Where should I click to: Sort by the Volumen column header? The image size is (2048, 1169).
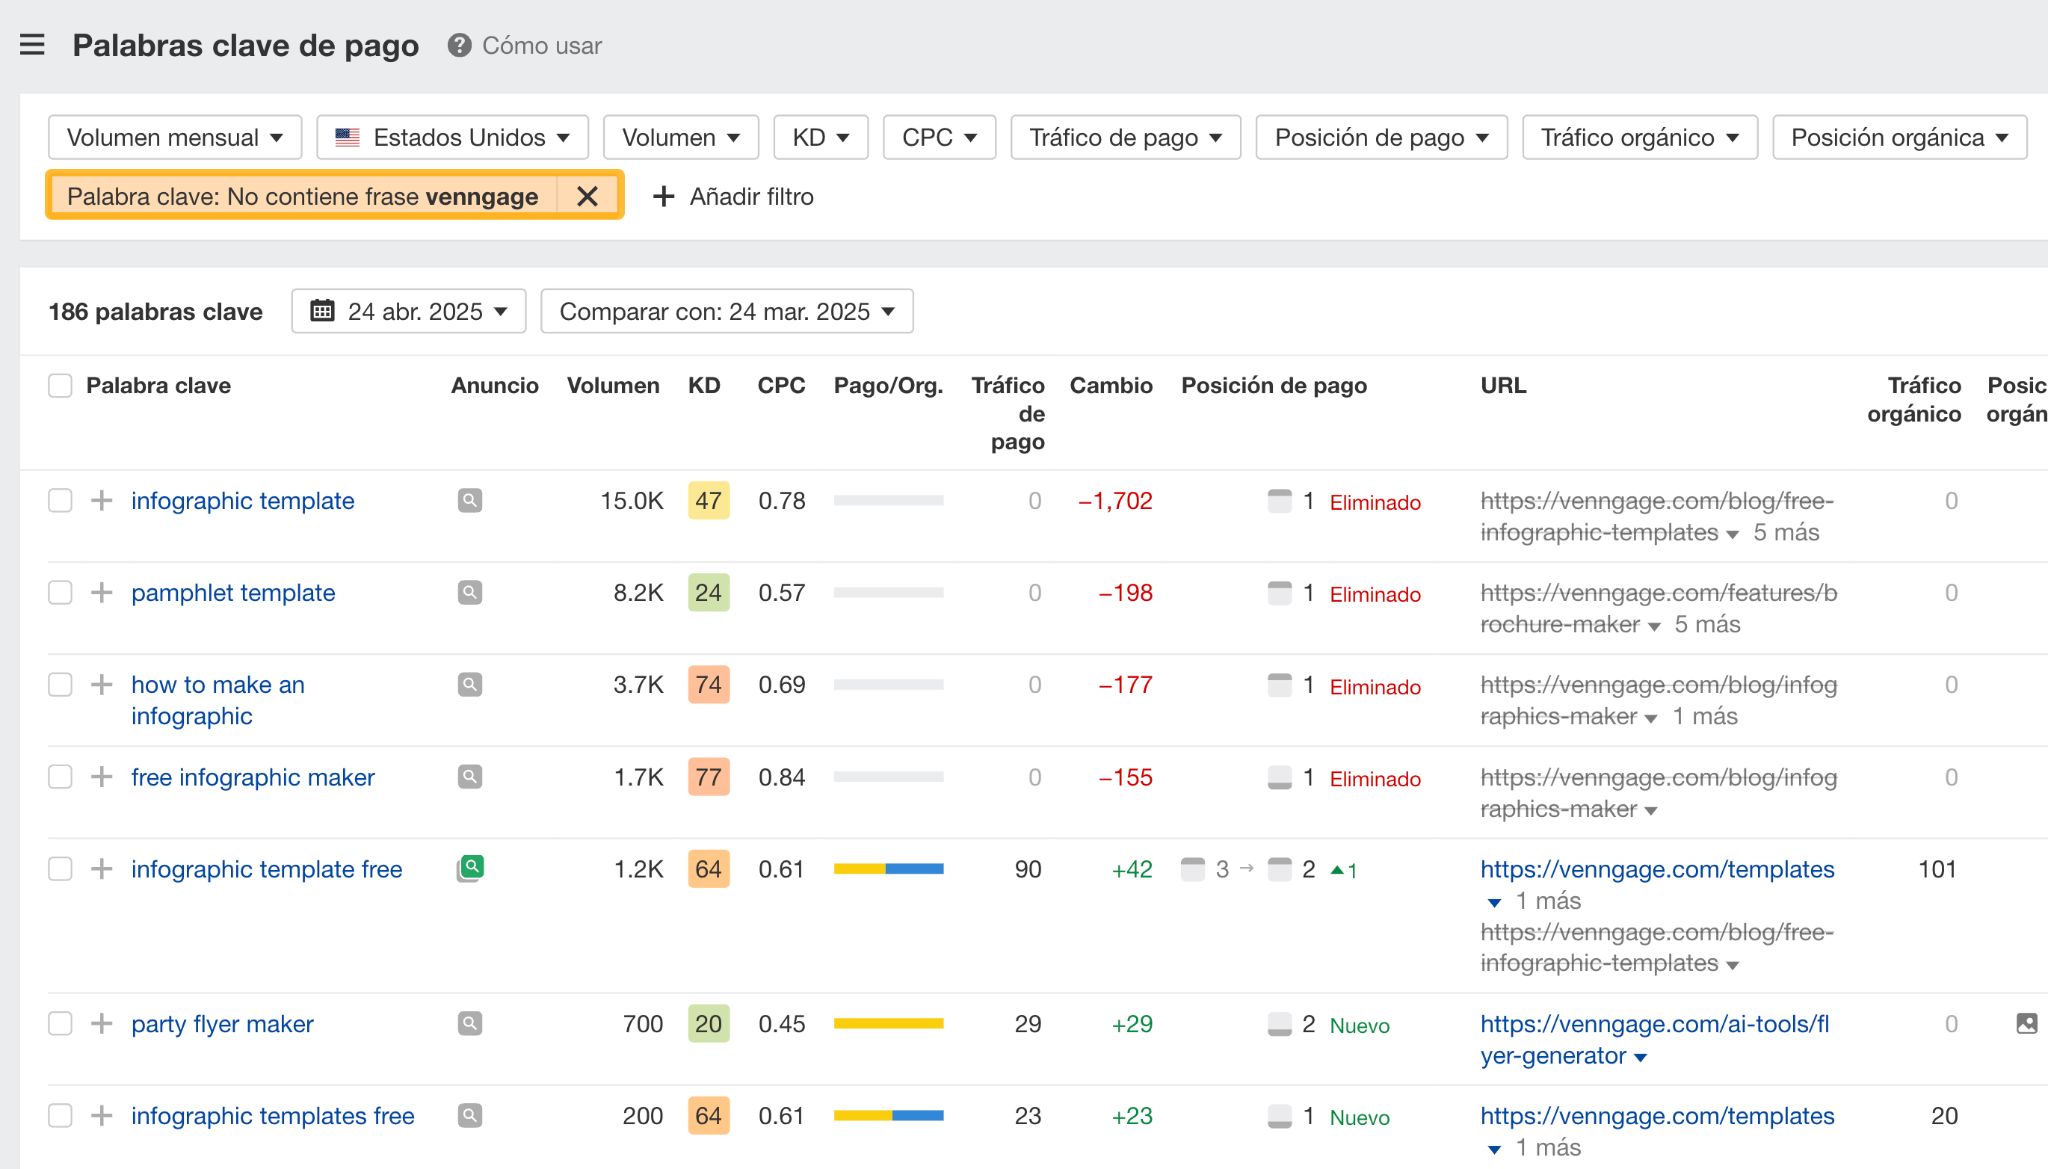pos(612,385)
